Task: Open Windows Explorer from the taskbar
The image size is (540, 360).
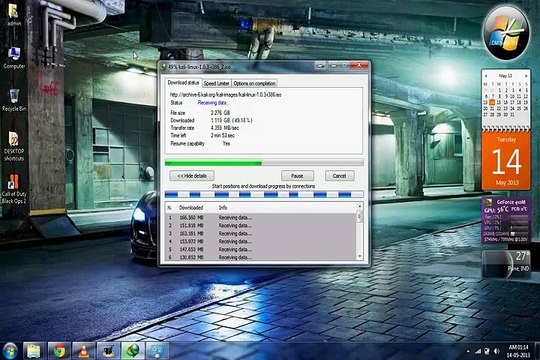Action: [x=34, y=351]
